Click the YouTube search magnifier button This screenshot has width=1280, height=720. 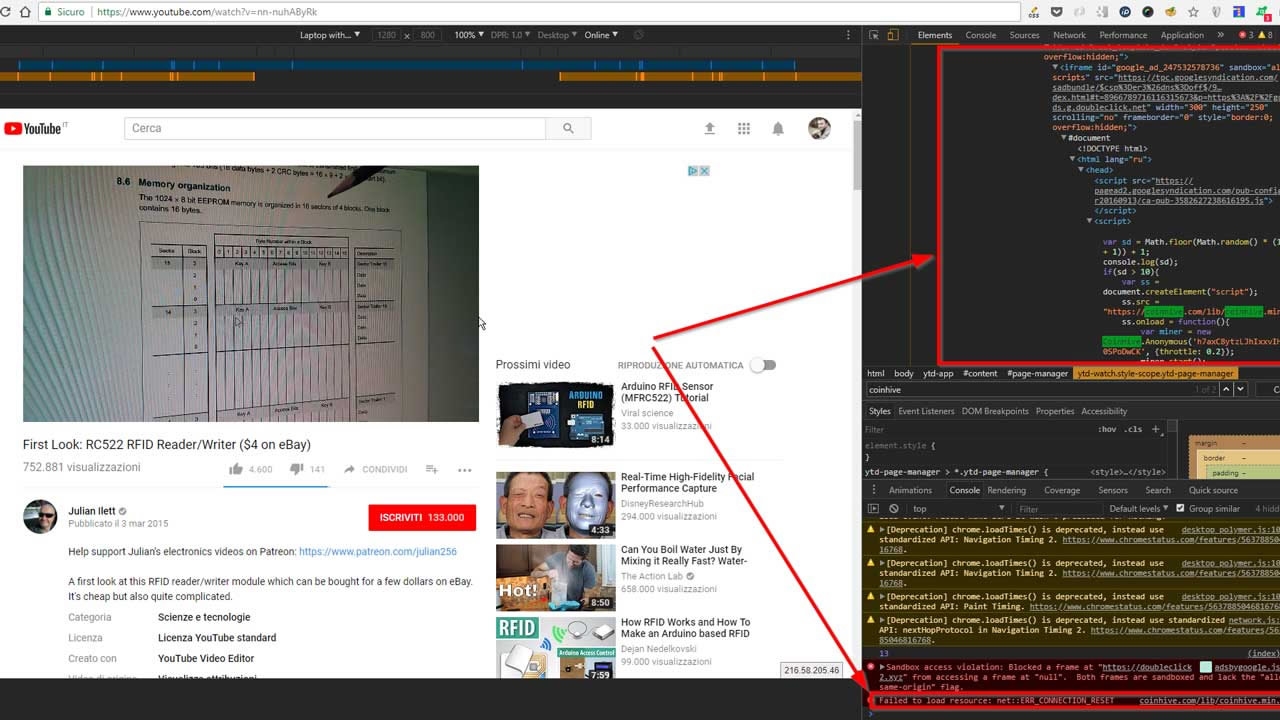point(568,128)
